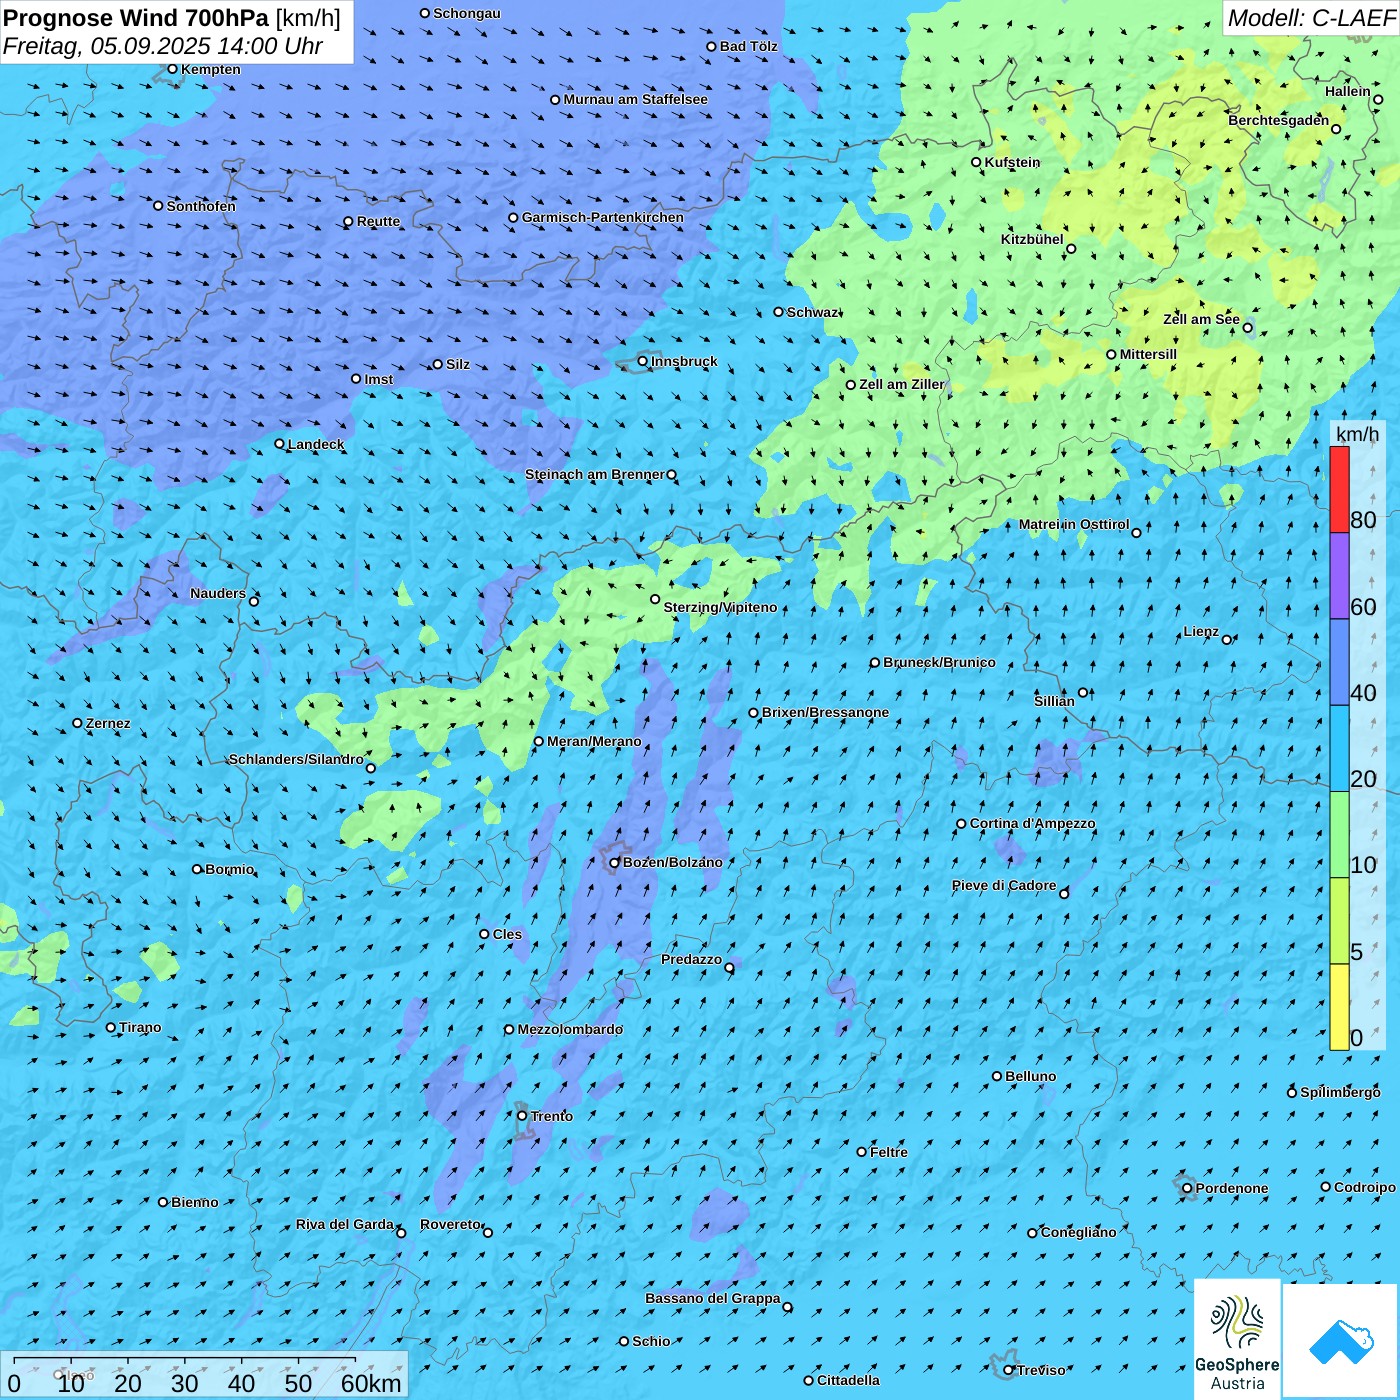
Task: Click the Reutte town label
Action: (378, 221)
